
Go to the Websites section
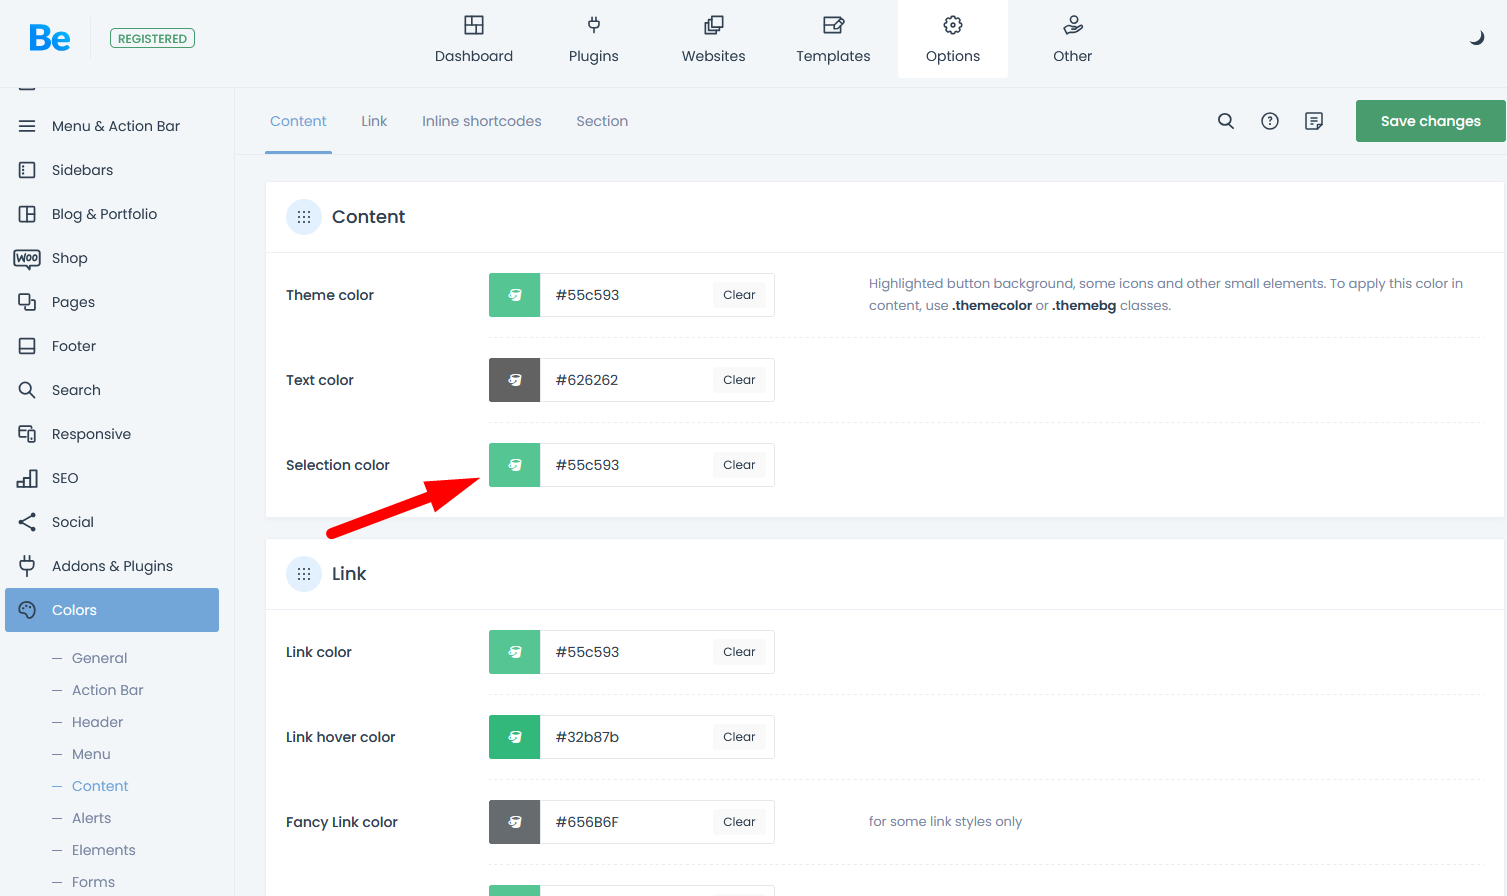(714, 39)
